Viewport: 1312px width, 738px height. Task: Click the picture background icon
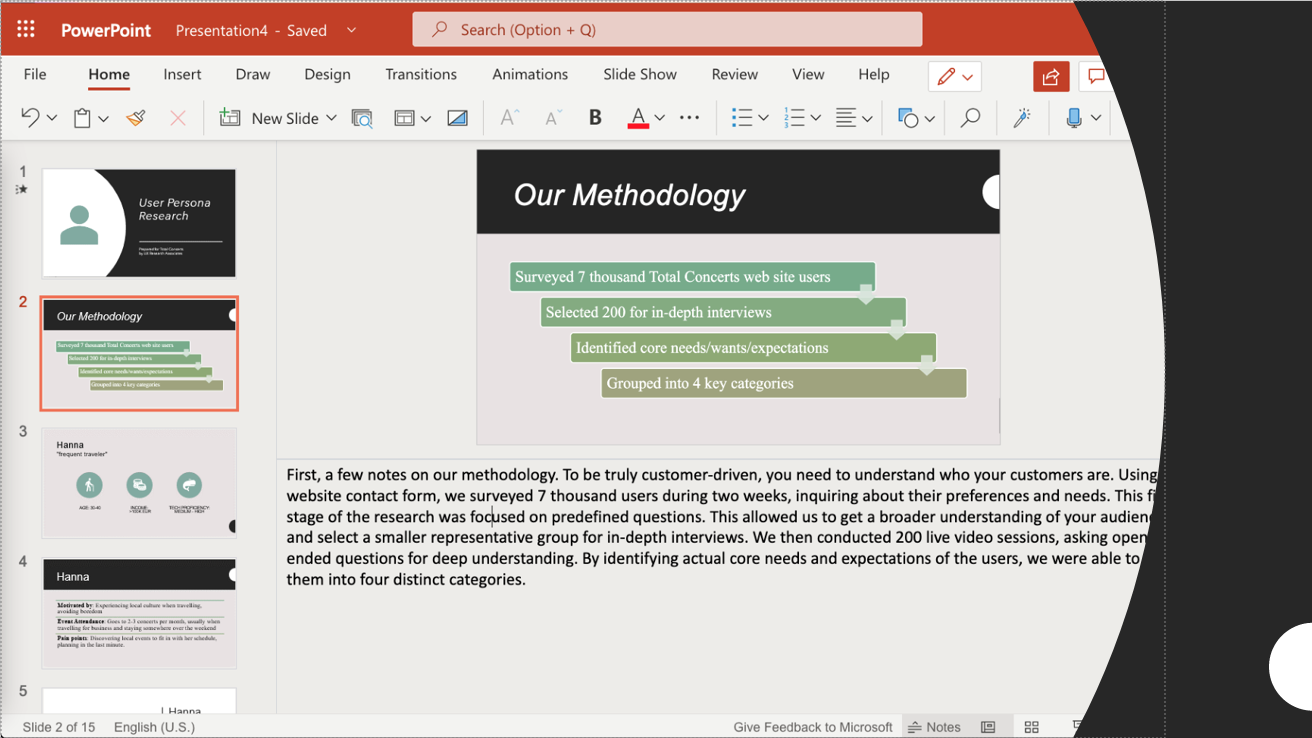pyautogui.click(x=457, y=118)
